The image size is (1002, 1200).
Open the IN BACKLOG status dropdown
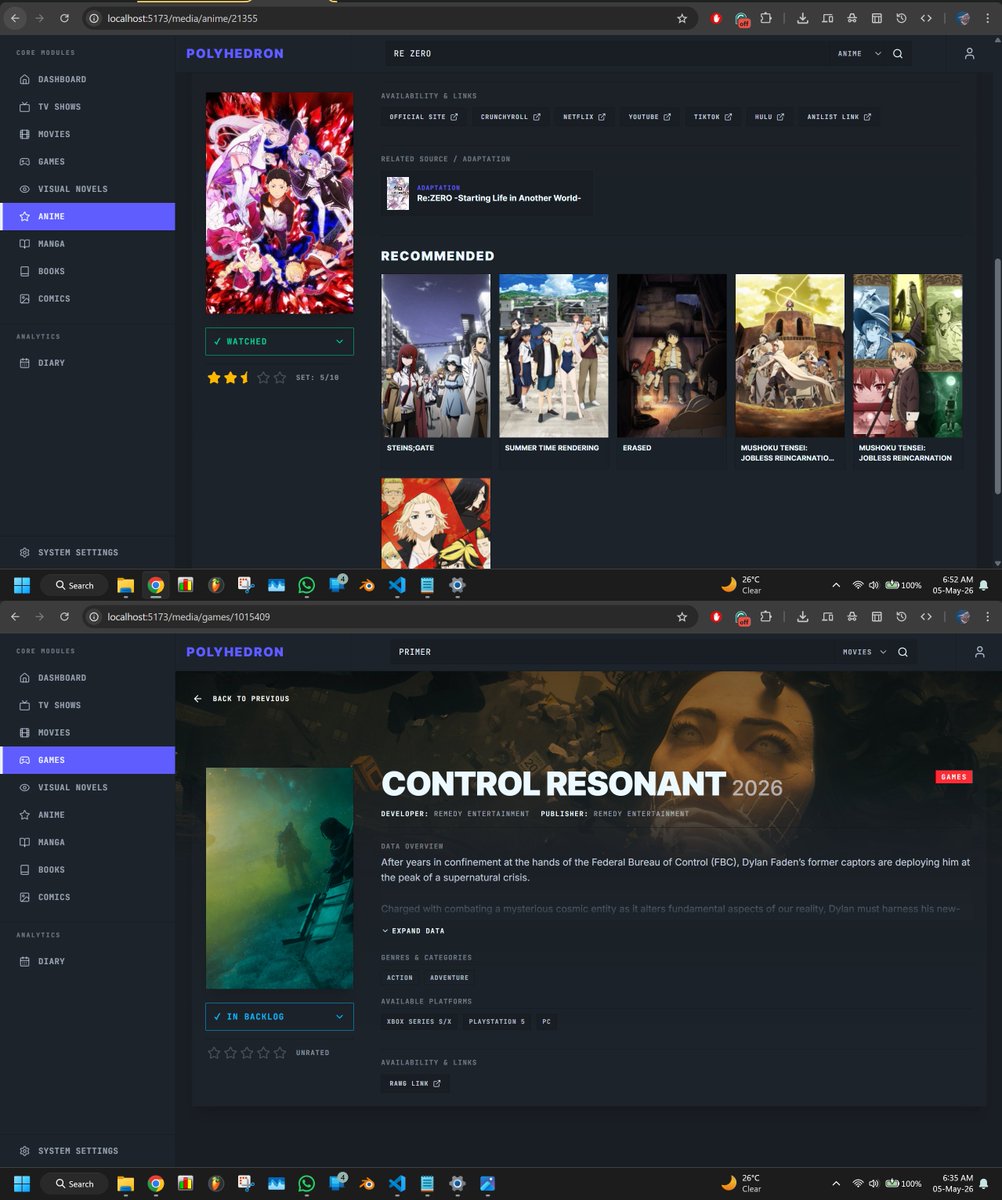click(x=279, y=1016)
